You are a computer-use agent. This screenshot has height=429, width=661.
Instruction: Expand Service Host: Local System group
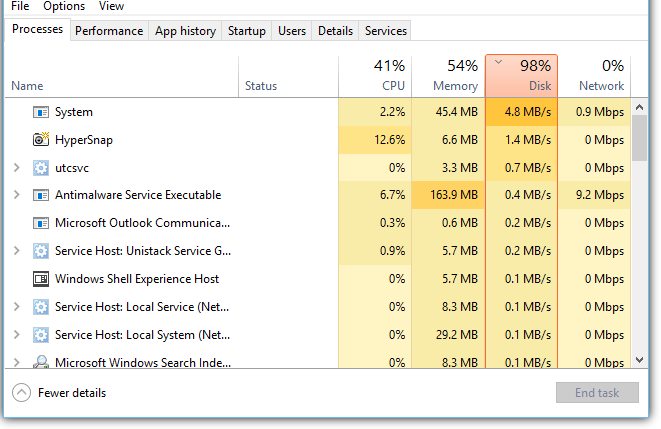16,335
